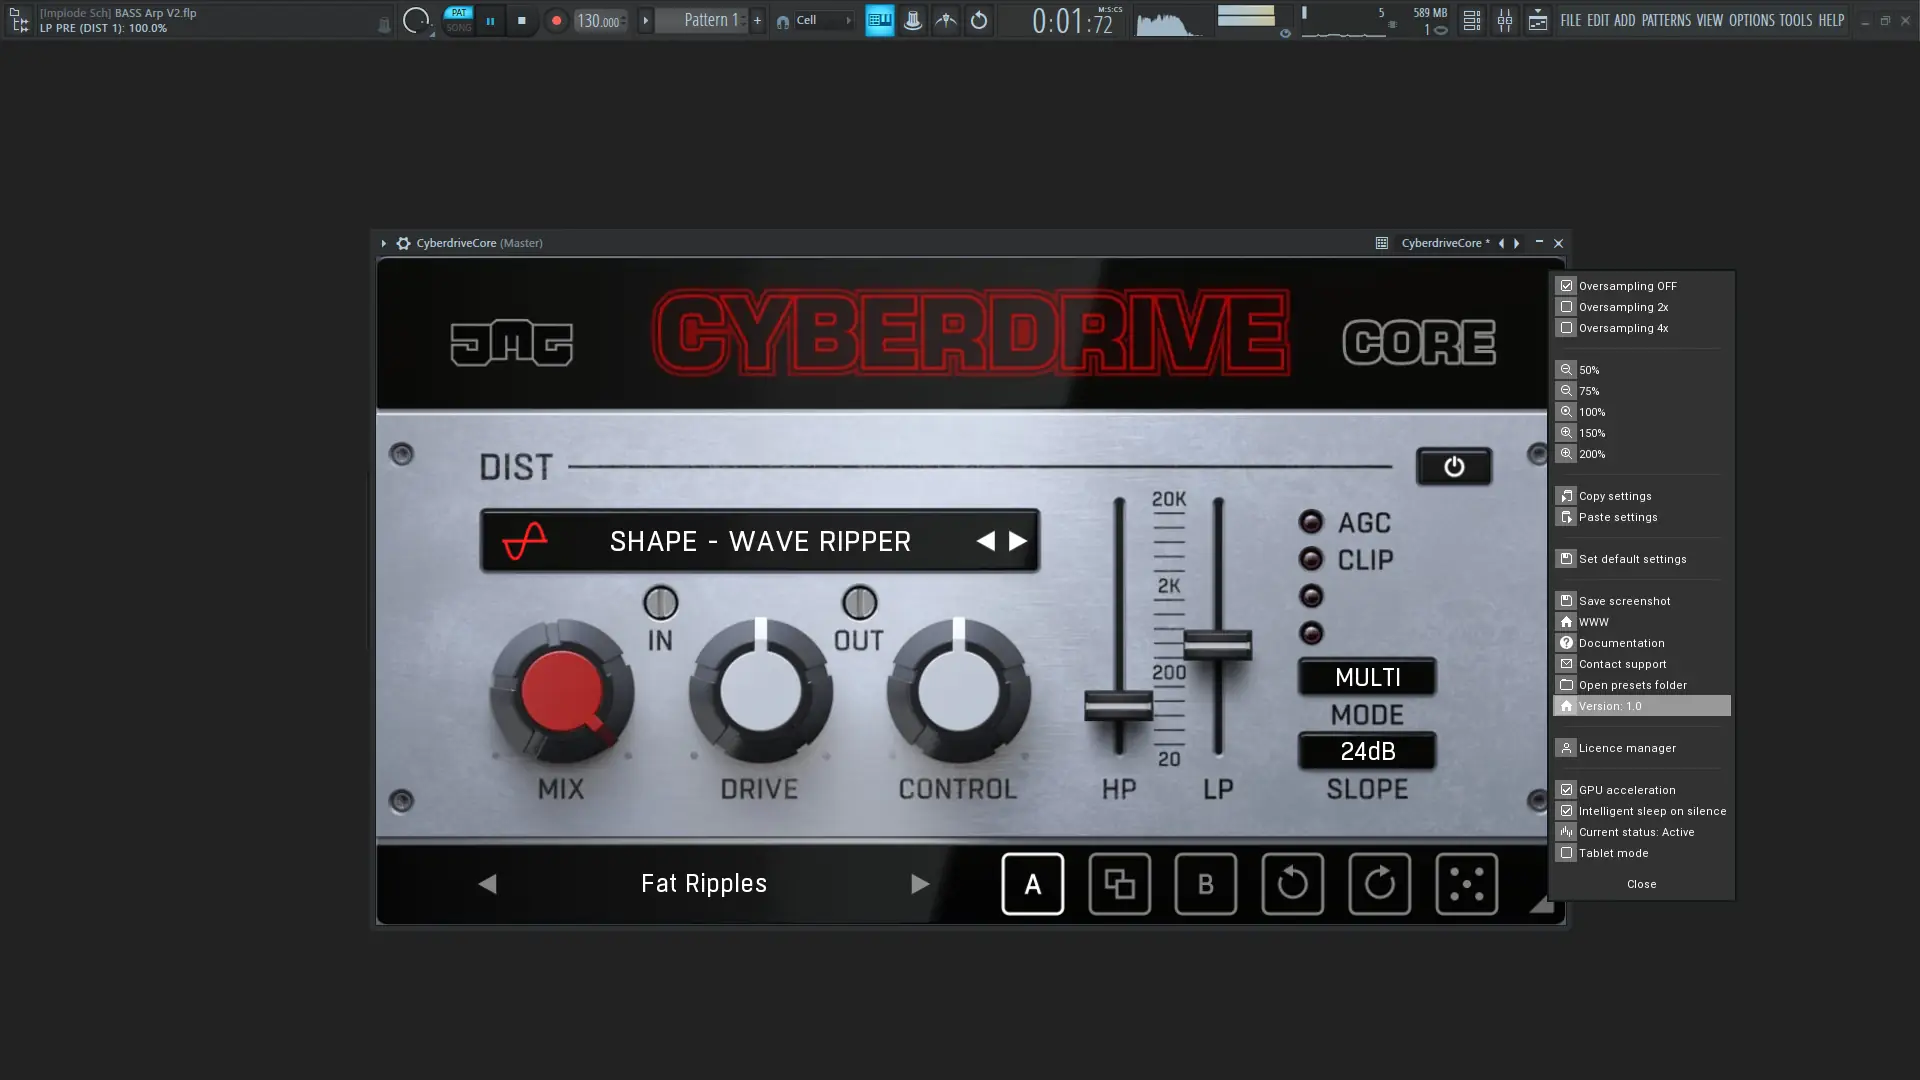Image resolution: width=1920 pixels, height=1080 pixels.
Task: Select preset slot B
Action: click(x=1206, y=884)
